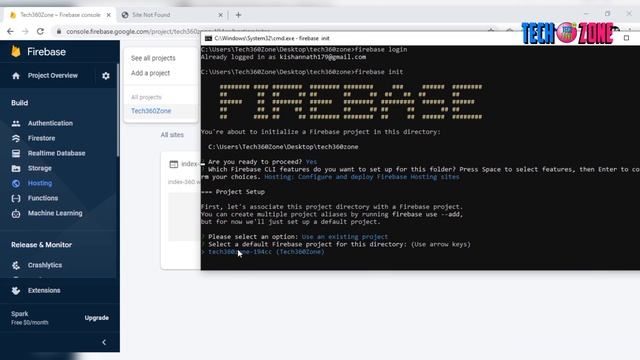The width and height of the screenshot is (640, 360).
Task: Open Firestore section
Action: tap(41, 138)
